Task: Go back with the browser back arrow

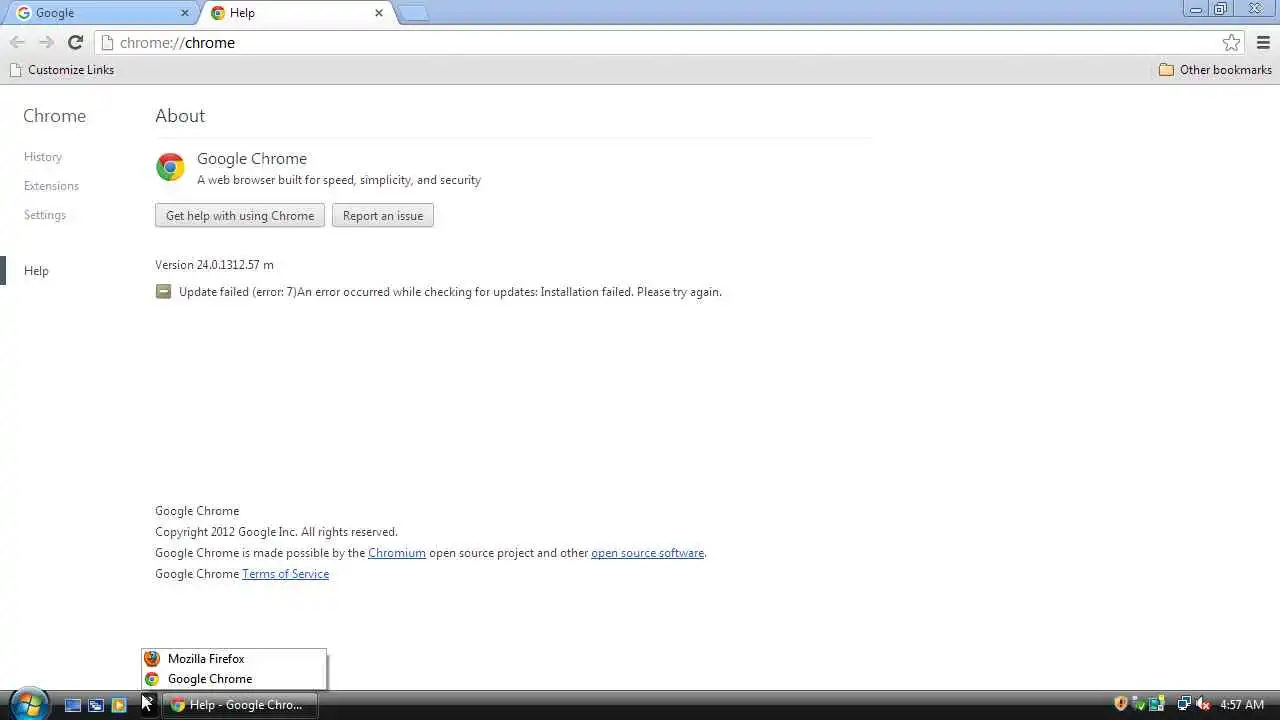Action: (17, 42)
